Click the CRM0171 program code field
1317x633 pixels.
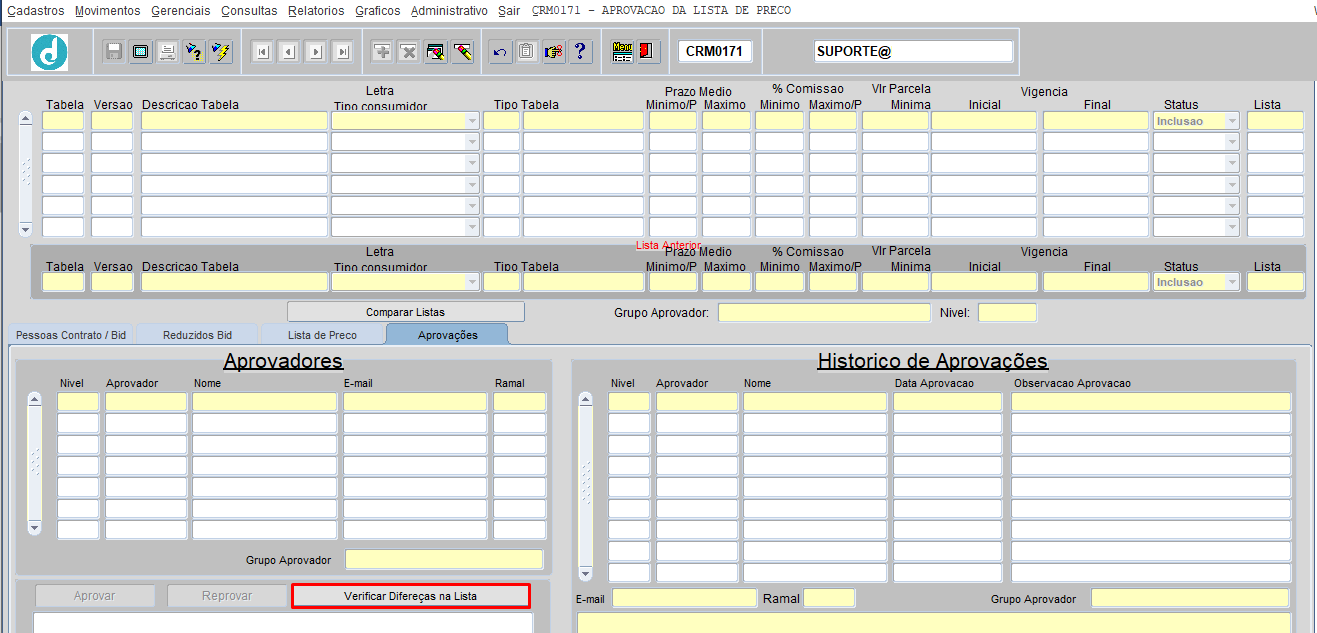[x=716, y=51]
